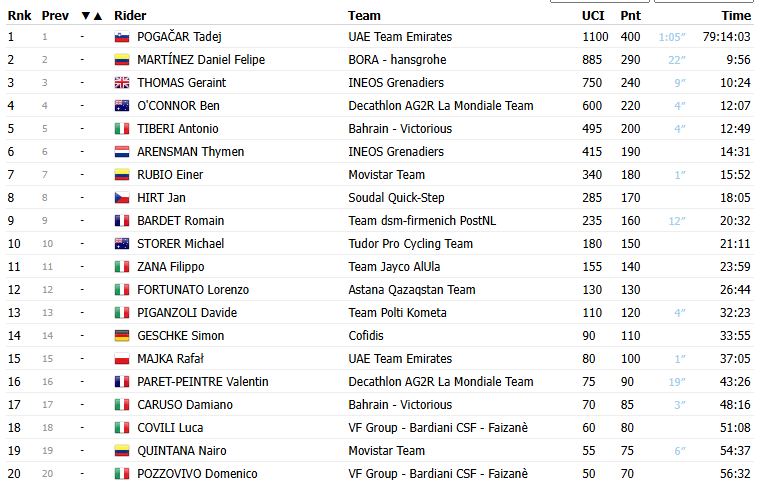The image size is (762, 480).
Task: Click the German flag beside Geschke
Action: pyautogui.click(x=122, y=336)
